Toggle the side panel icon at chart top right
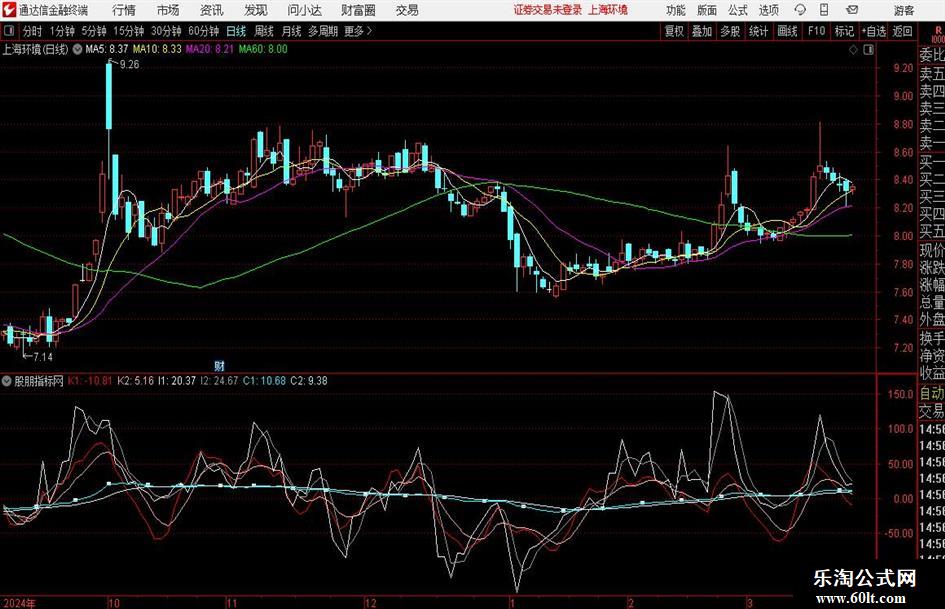945x609 pixels. tap(868, 50)
